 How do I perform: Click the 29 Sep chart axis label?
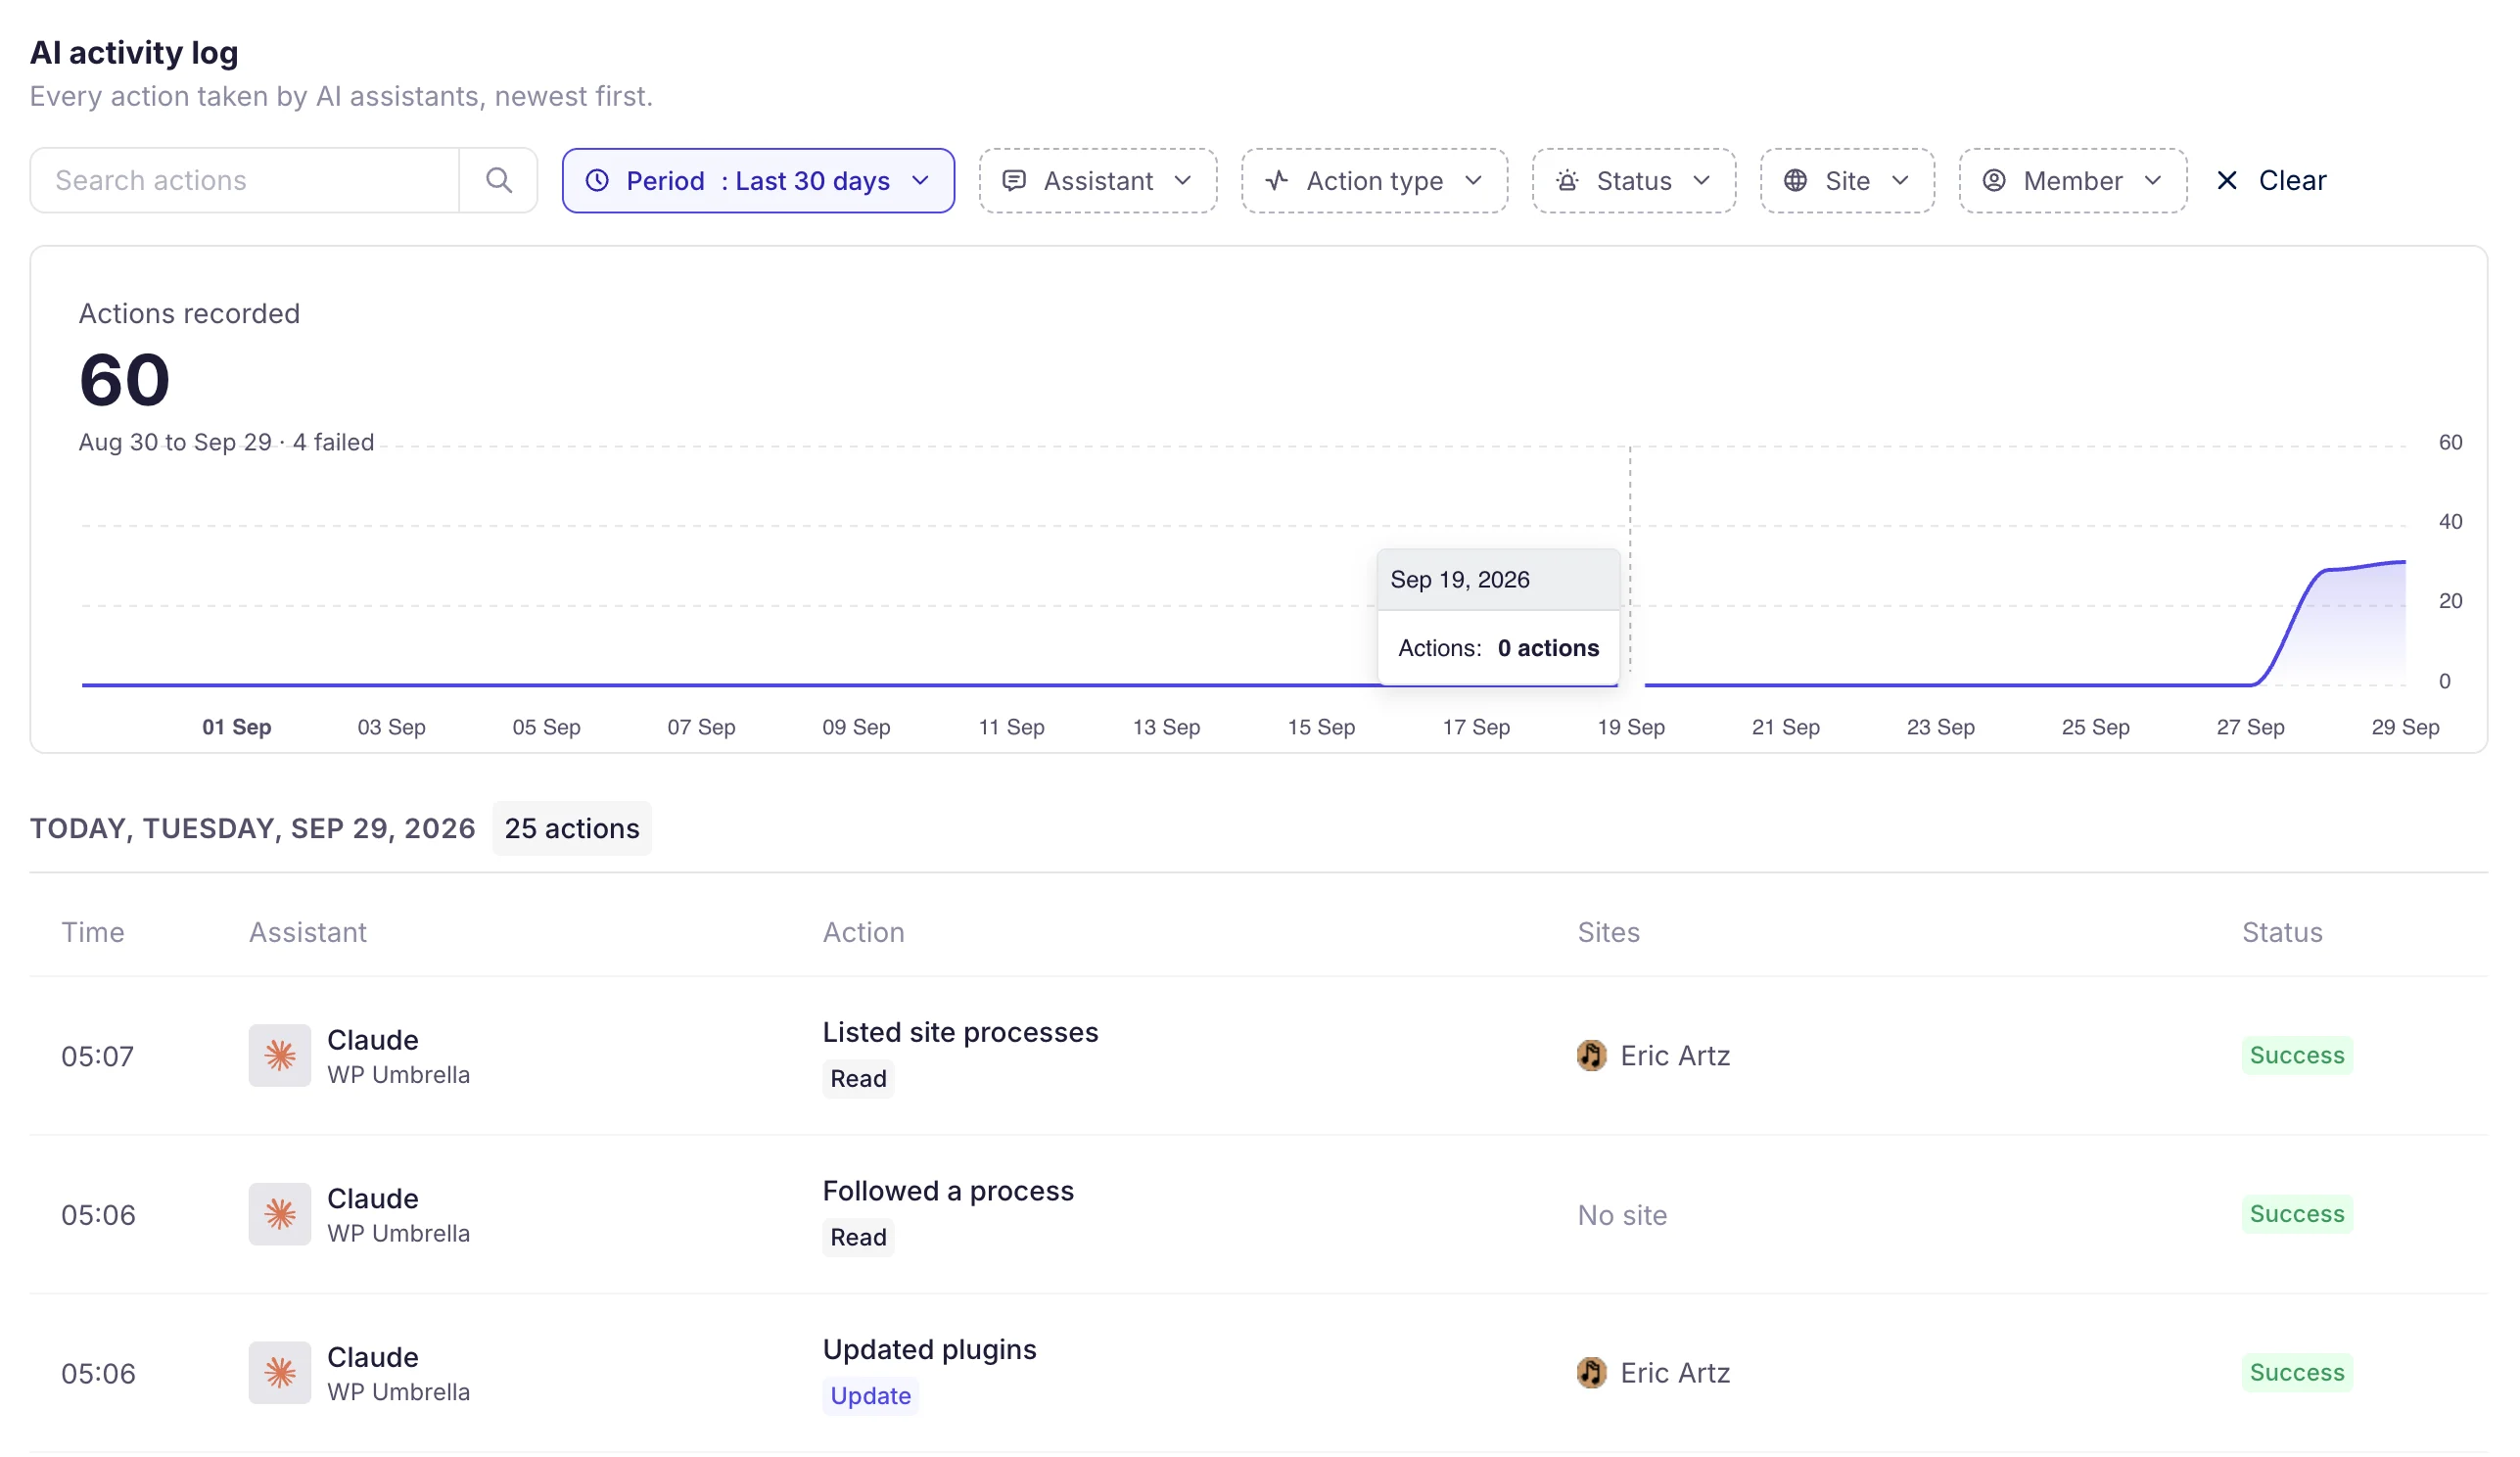tap(2405, 727)
